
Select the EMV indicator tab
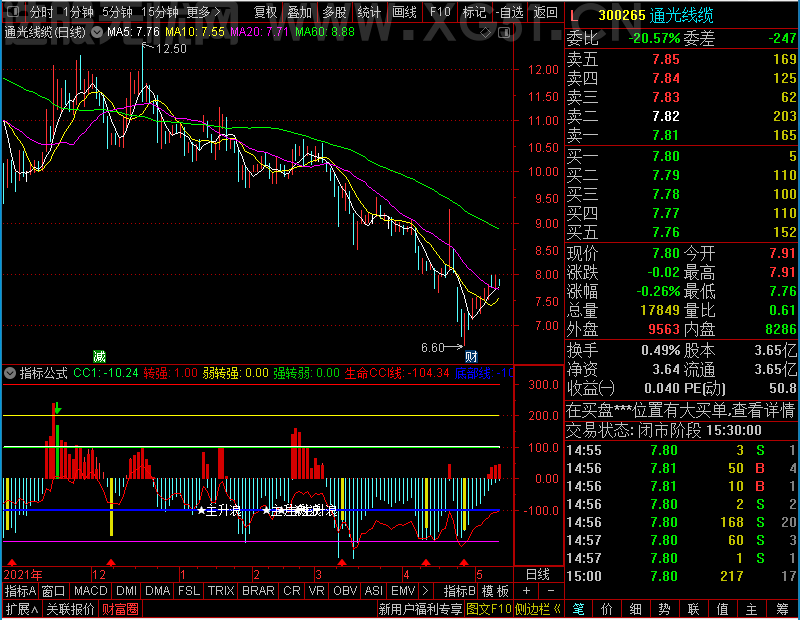(403, 591)
